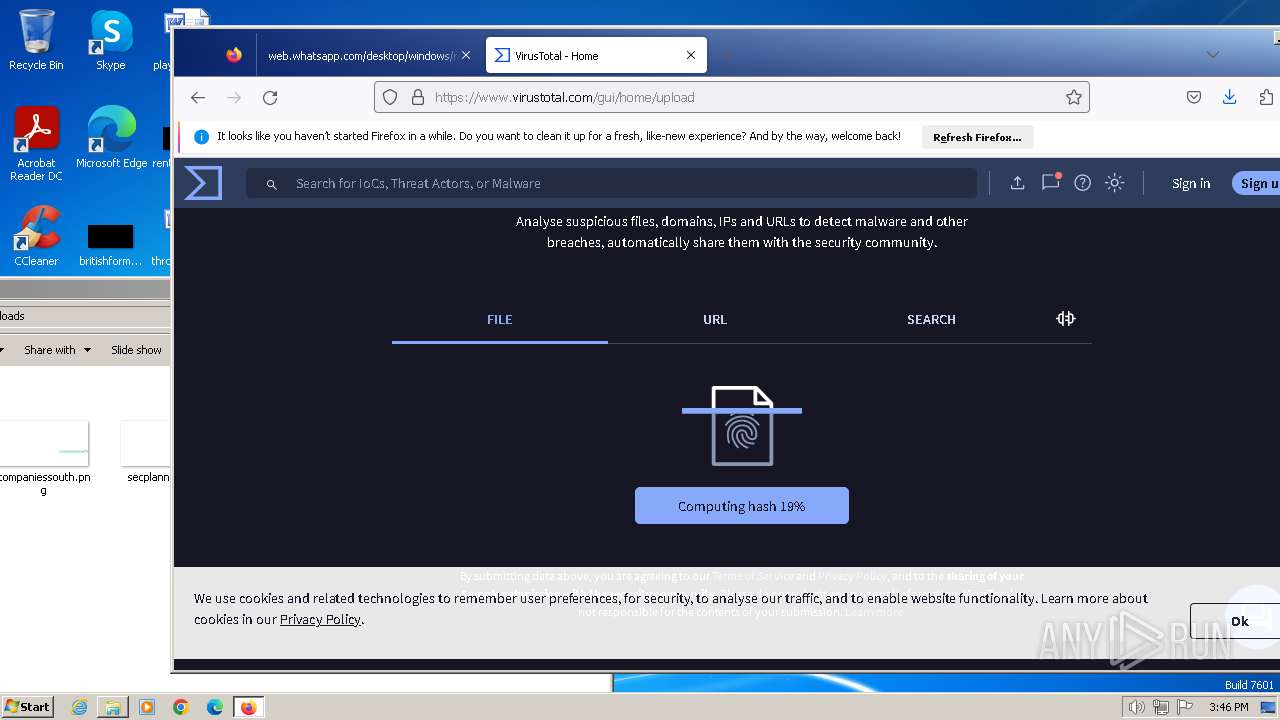Viewport: 1280px width, 720px height.
Task: Click the forward arrow in Firefox
Action: [x=234, y=97]
